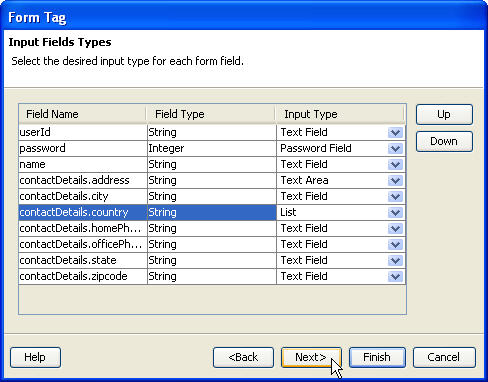Move the selected field Down
488x382 pixels.
(x=444, y=141)
